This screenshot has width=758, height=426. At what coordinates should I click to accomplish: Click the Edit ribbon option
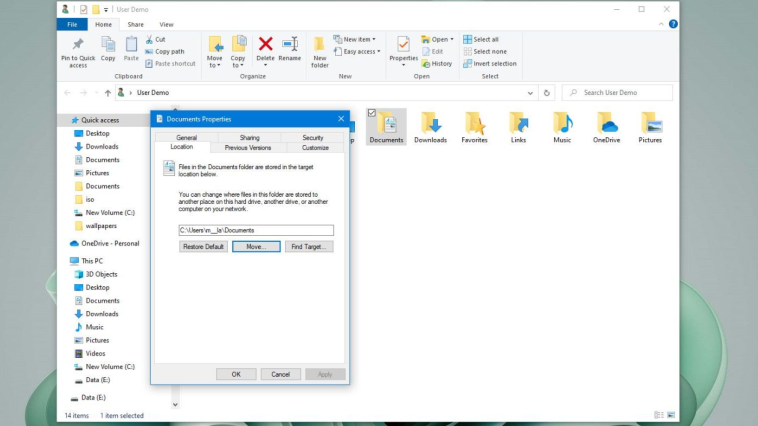[x=432, y=51]
